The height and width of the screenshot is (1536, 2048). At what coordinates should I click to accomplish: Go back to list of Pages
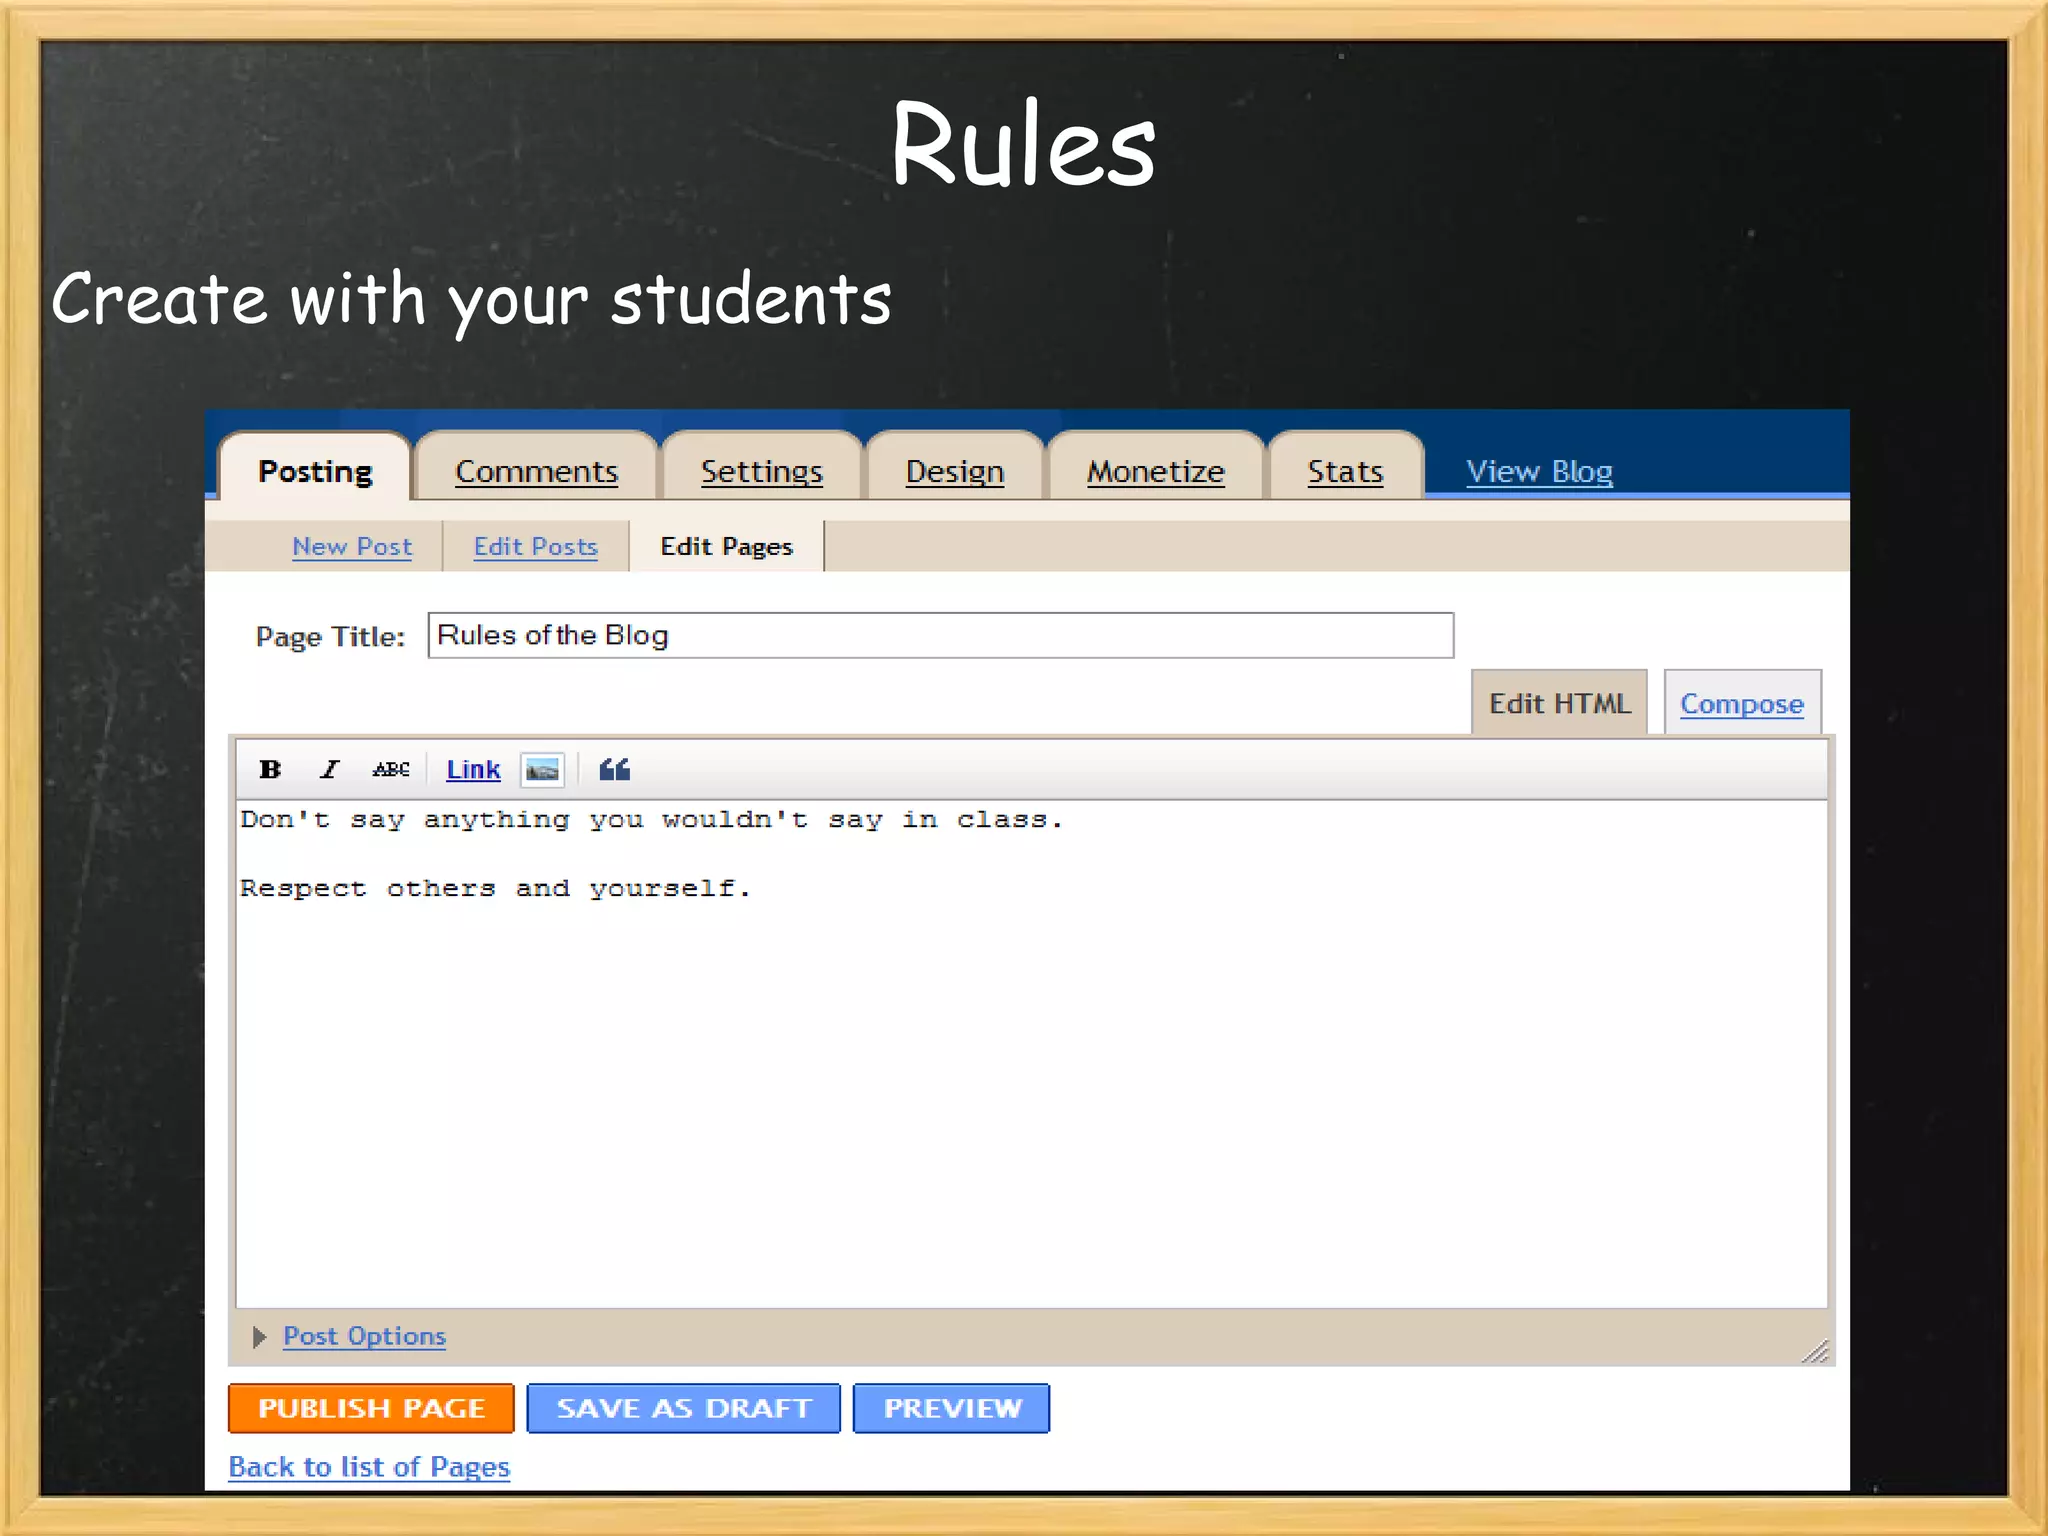[369, 1467]
